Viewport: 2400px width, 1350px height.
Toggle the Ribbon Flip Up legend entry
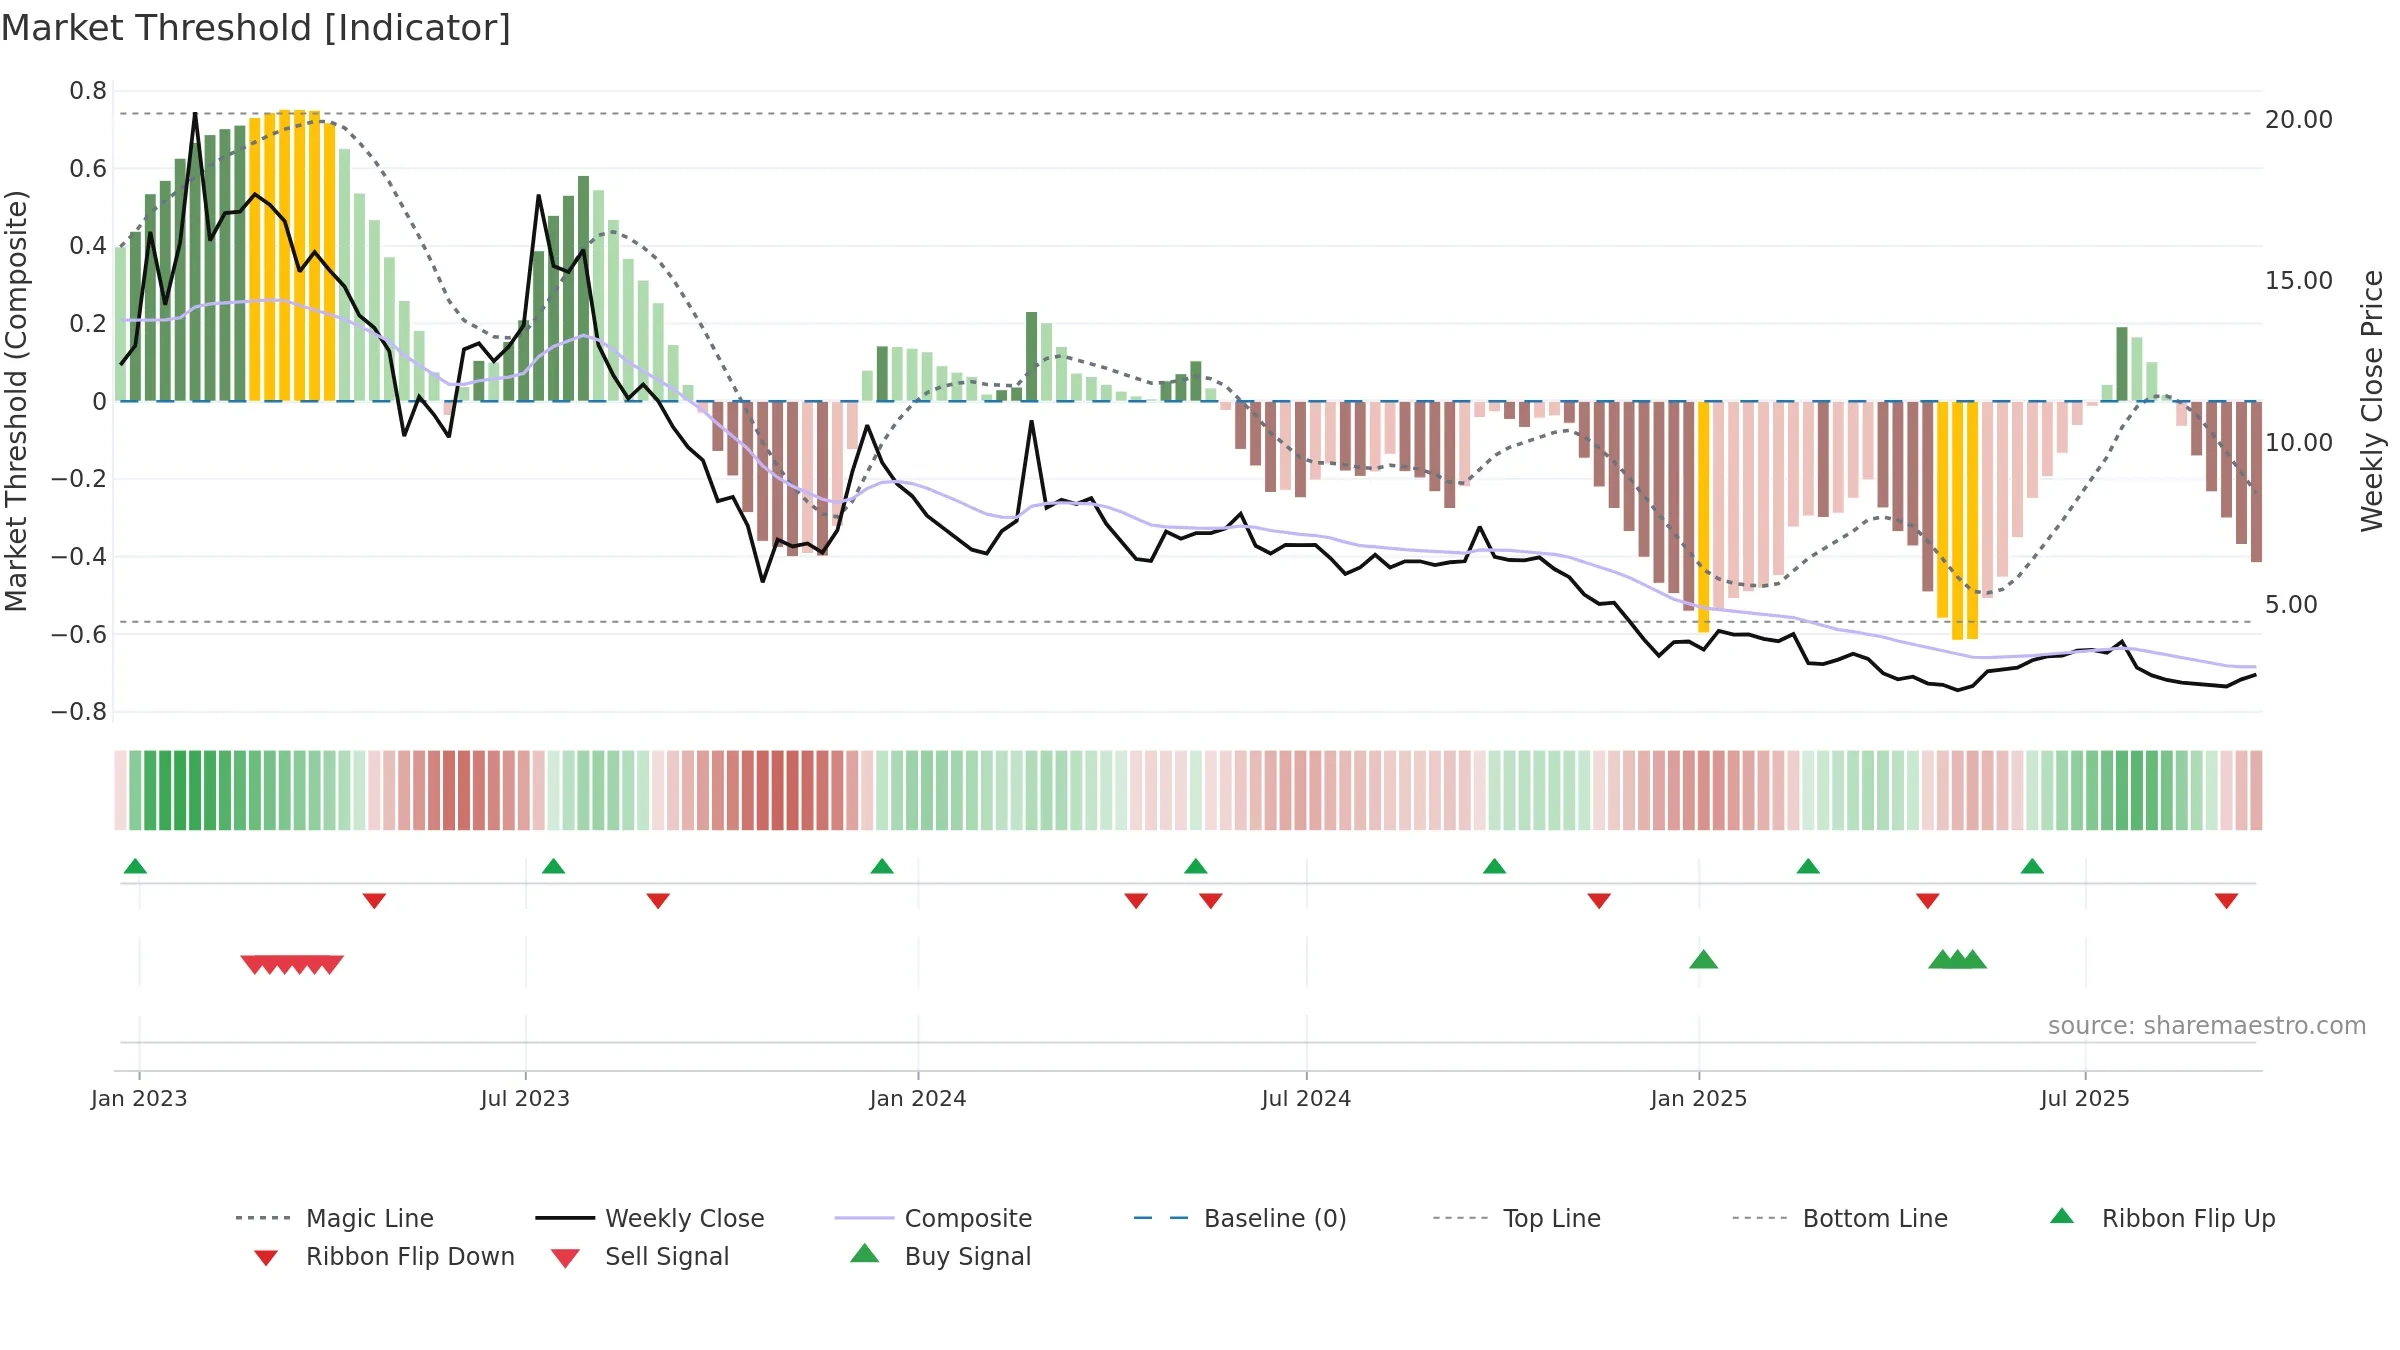pyautogui.click(x=2162, y=1219)
